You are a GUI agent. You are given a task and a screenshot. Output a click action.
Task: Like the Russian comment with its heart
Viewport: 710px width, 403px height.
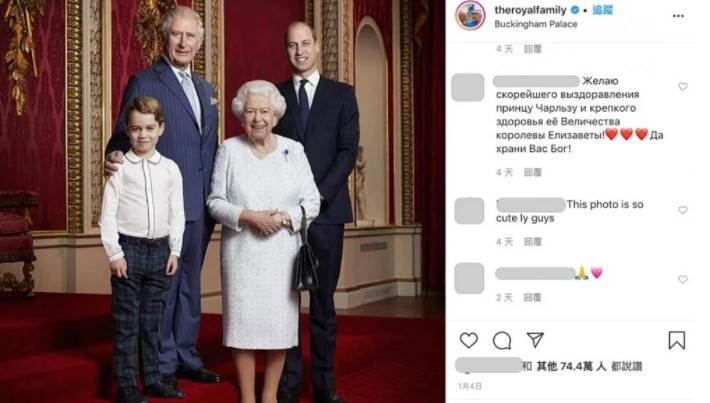tap(682, 86)
